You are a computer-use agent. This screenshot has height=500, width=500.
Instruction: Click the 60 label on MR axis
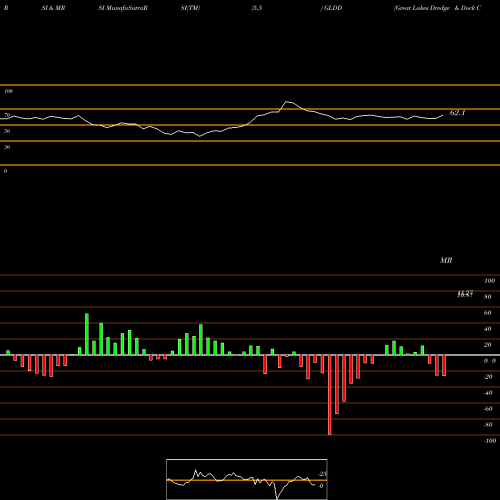point(488,313)
